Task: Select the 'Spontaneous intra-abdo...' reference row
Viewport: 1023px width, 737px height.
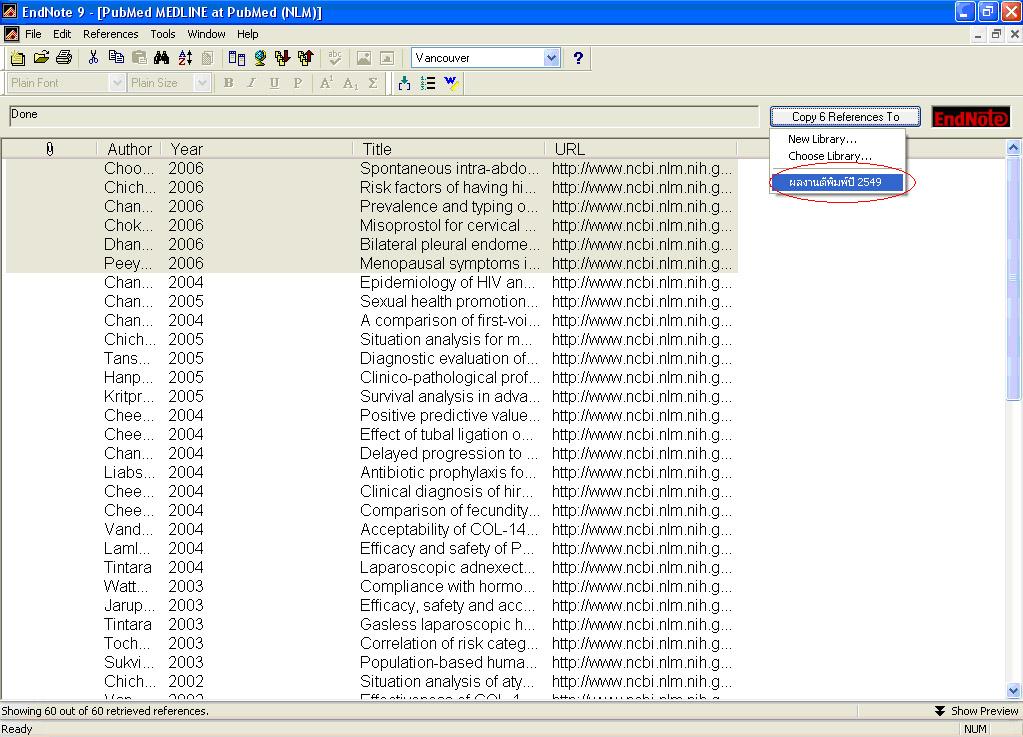Action: point(372,168)
